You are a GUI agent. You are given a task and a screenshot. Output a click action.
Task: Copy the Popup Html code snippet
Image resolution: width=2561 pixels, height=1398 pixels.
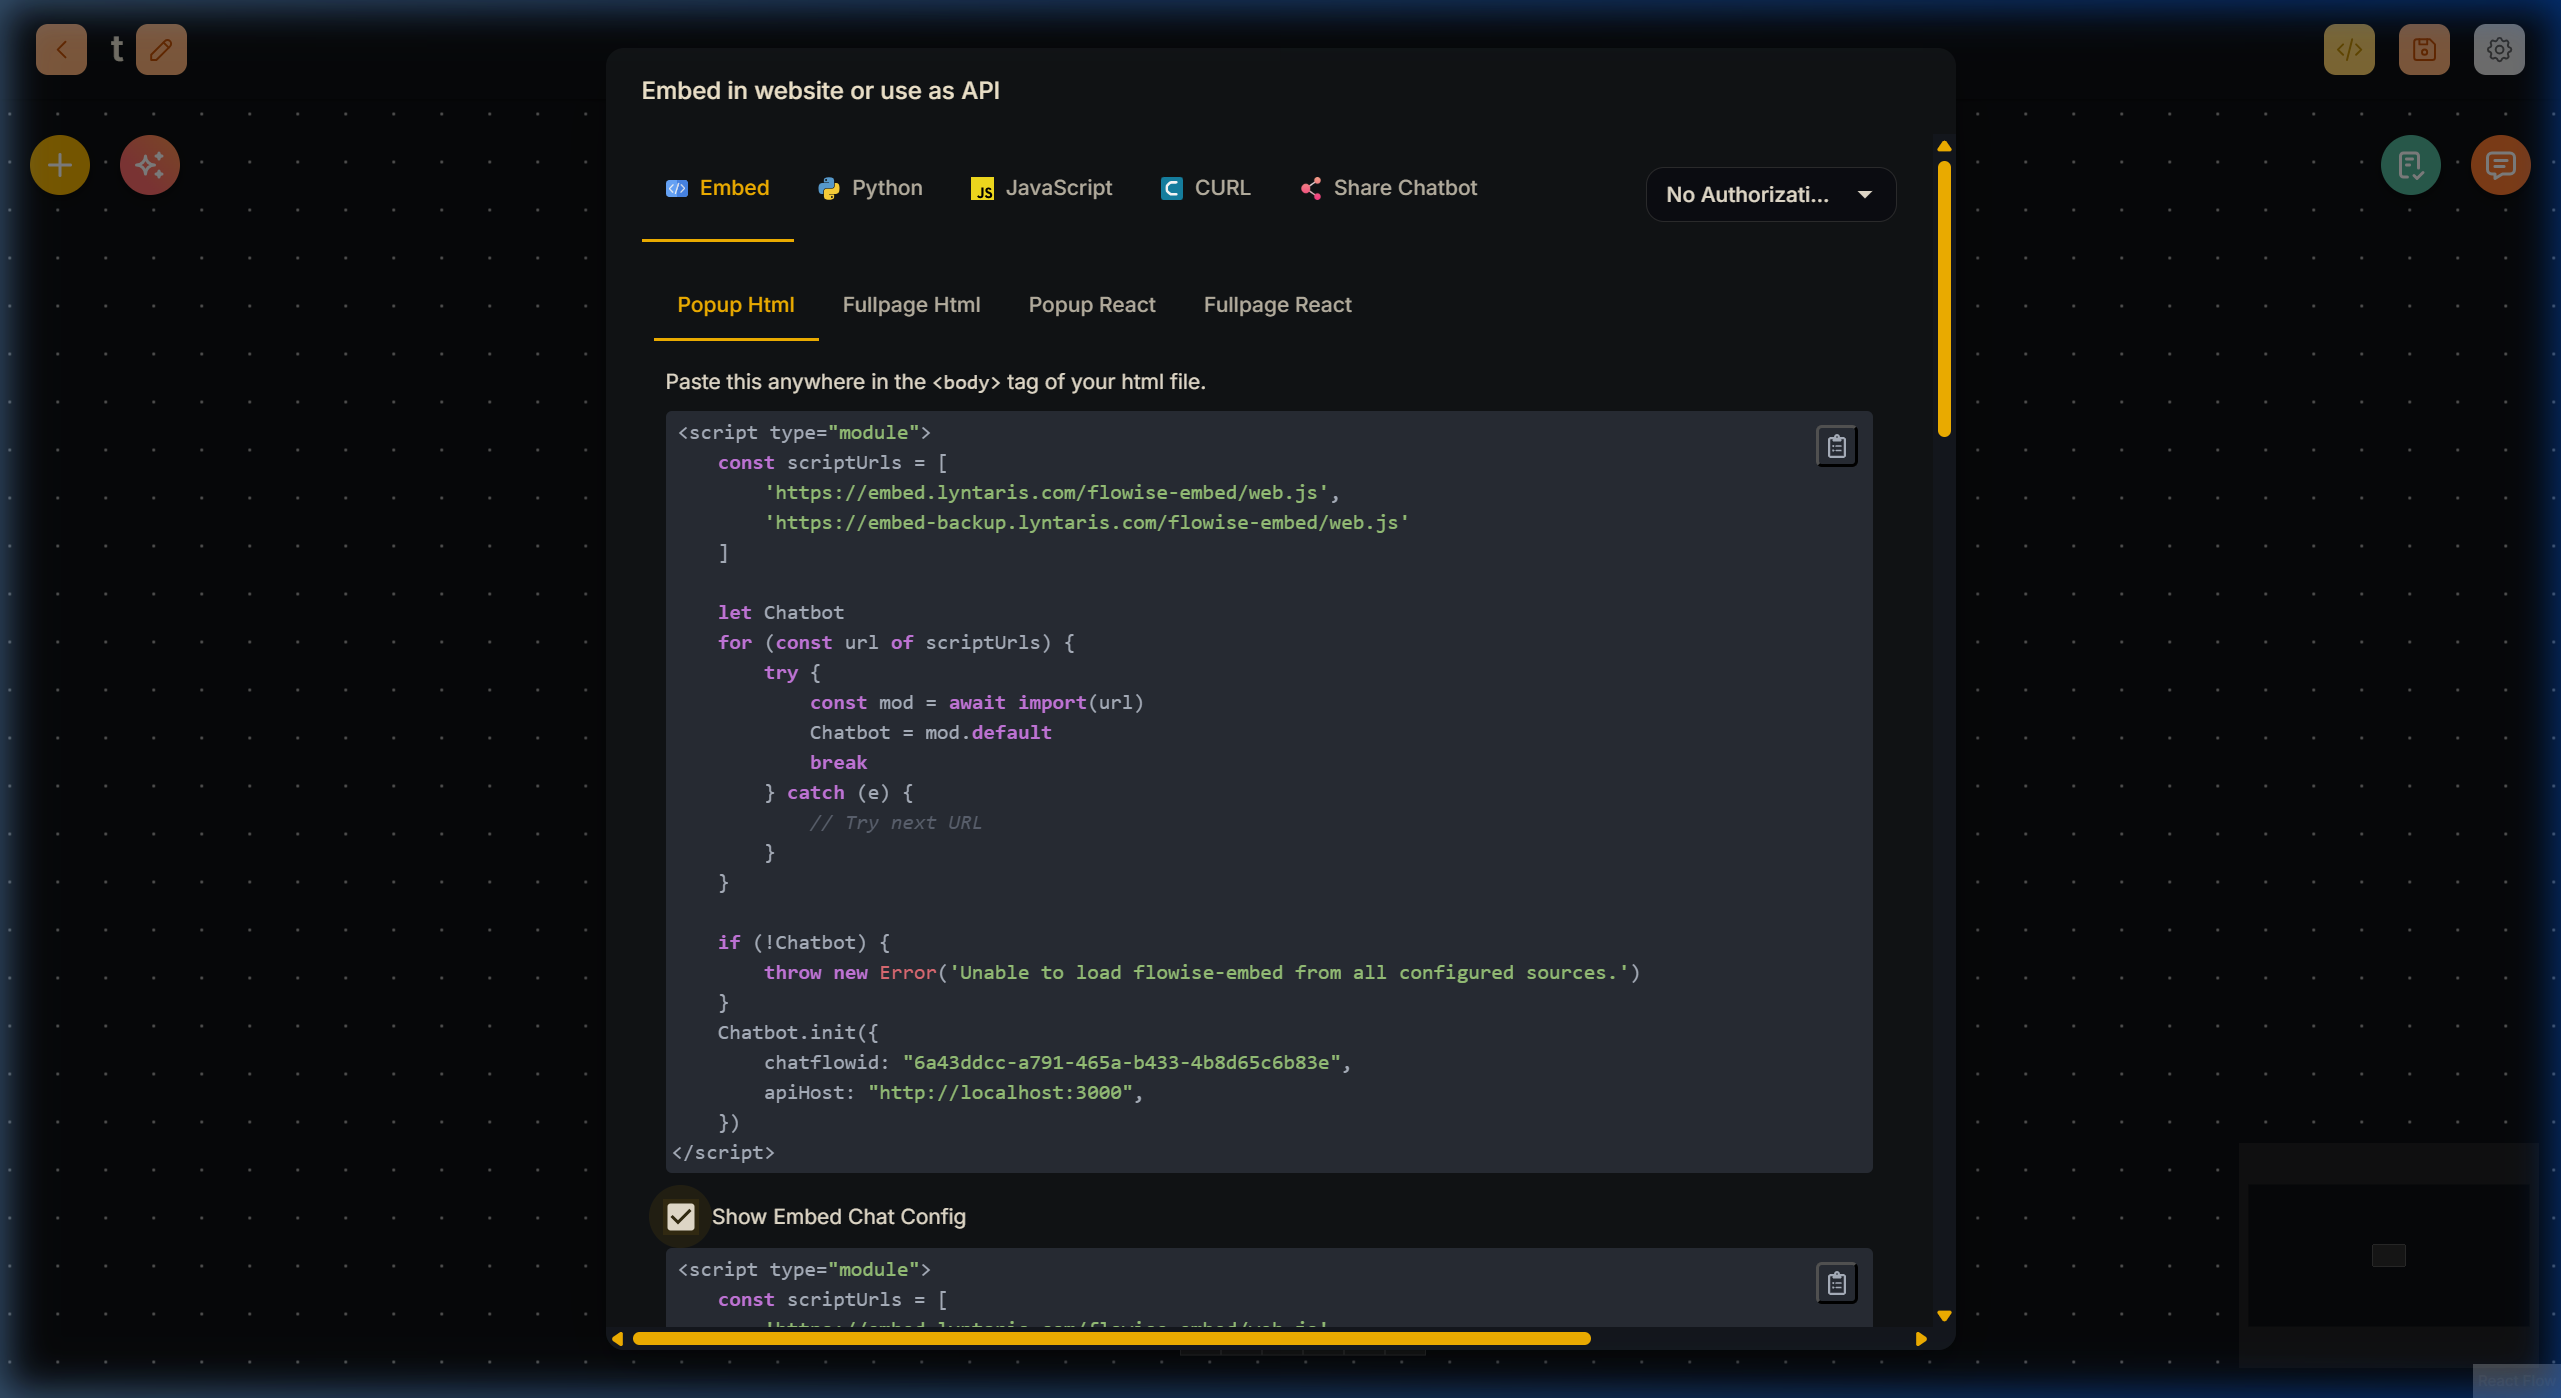coord(1837,446)
